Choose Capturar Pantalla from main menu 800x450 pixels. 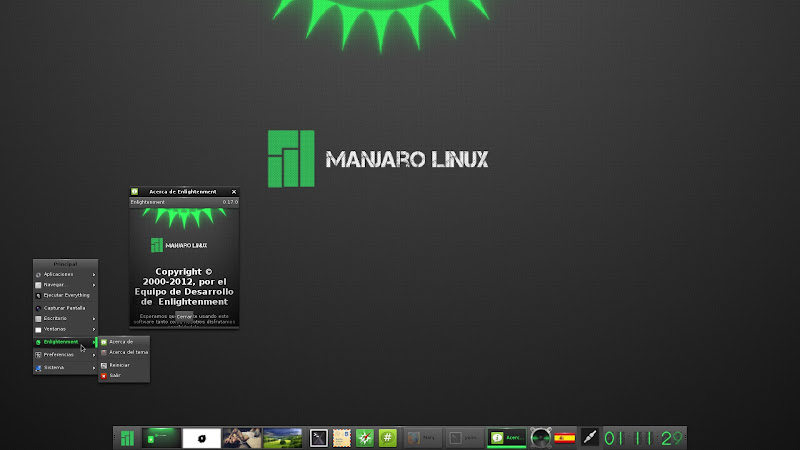click(65, 308)
